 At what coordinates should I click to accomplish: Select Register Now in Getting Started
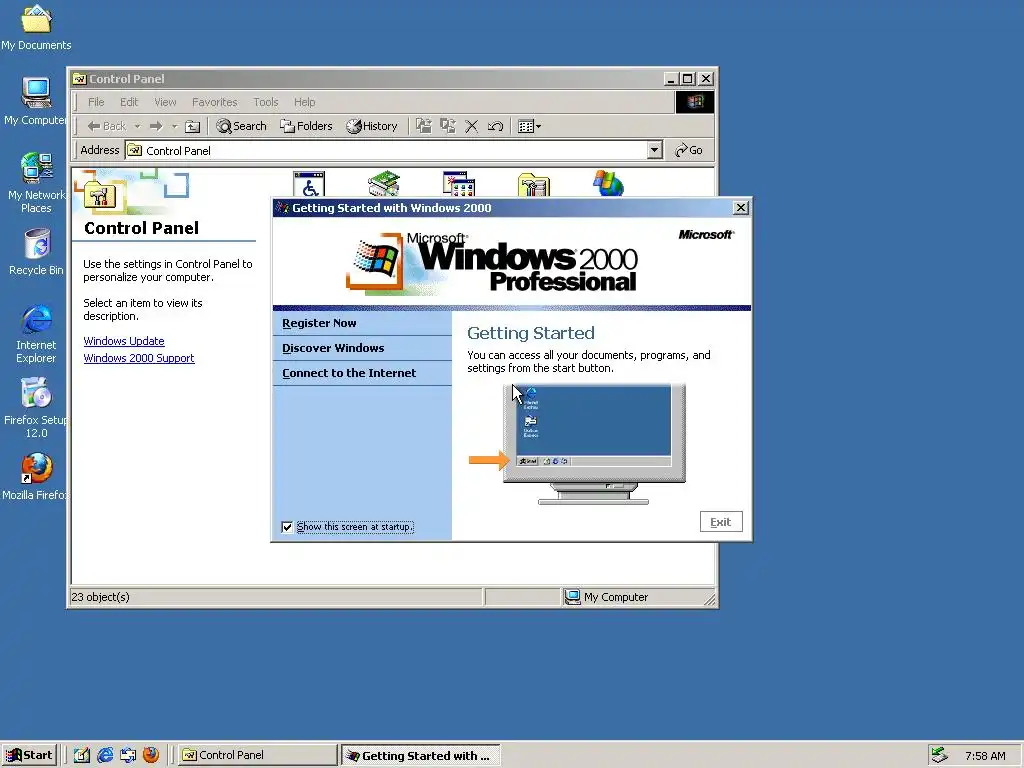pos(319,323)
